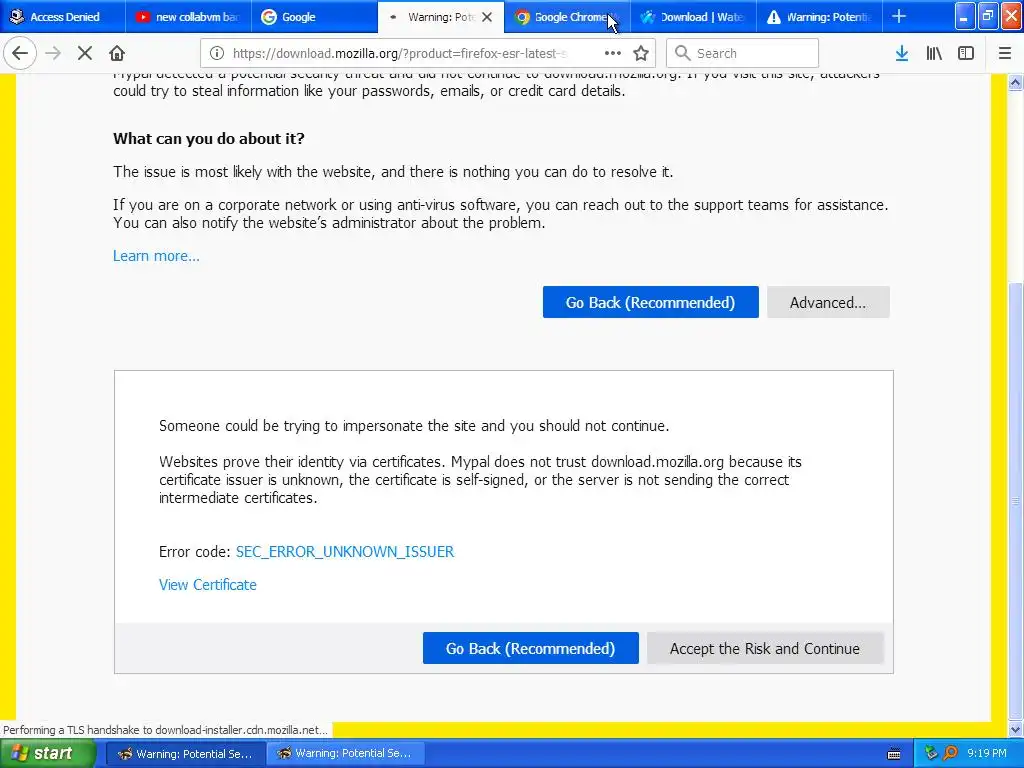Image resolution: width=1024 pixels, height=768 pixels.
Task: Click the address bar URL field
Action: [x=400, y=53]
